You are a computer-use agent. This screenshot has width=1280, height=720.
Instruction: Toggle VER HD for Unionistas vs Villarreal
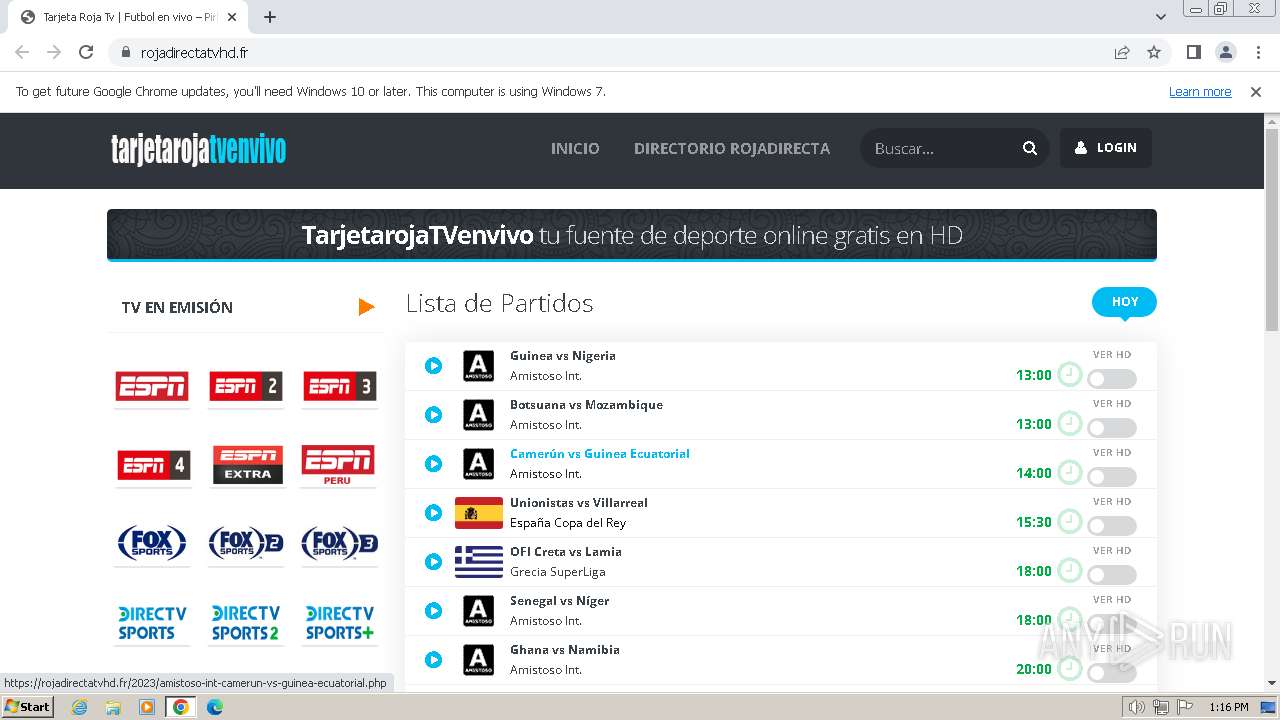click(x=1112, y=526)
